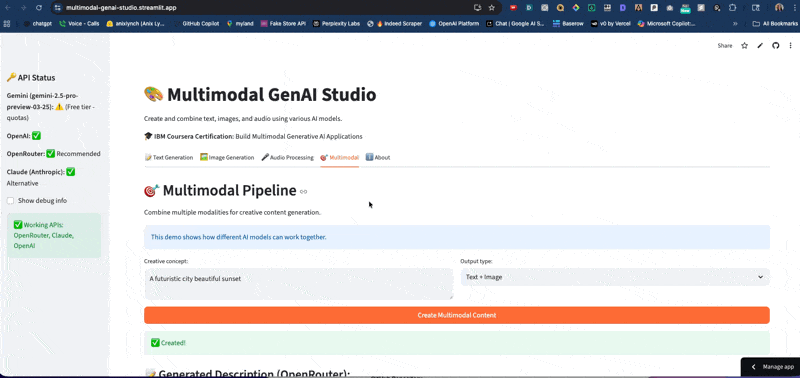Open the Streamlit app three-dot menu
The width and height of the screenshot is (800, 378).
[790, 45]
